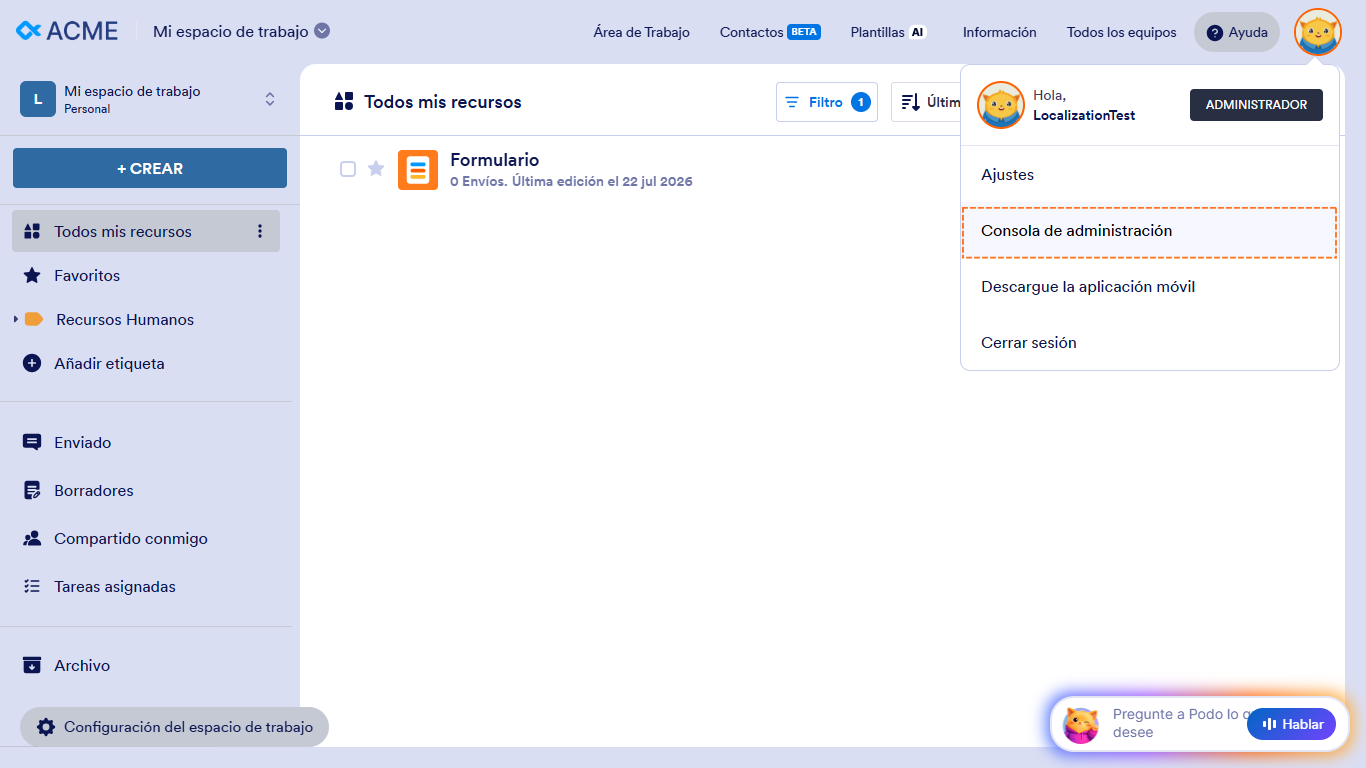
Task: Click the Compartido conmigo people icon
Action: (x=32, y=538)
